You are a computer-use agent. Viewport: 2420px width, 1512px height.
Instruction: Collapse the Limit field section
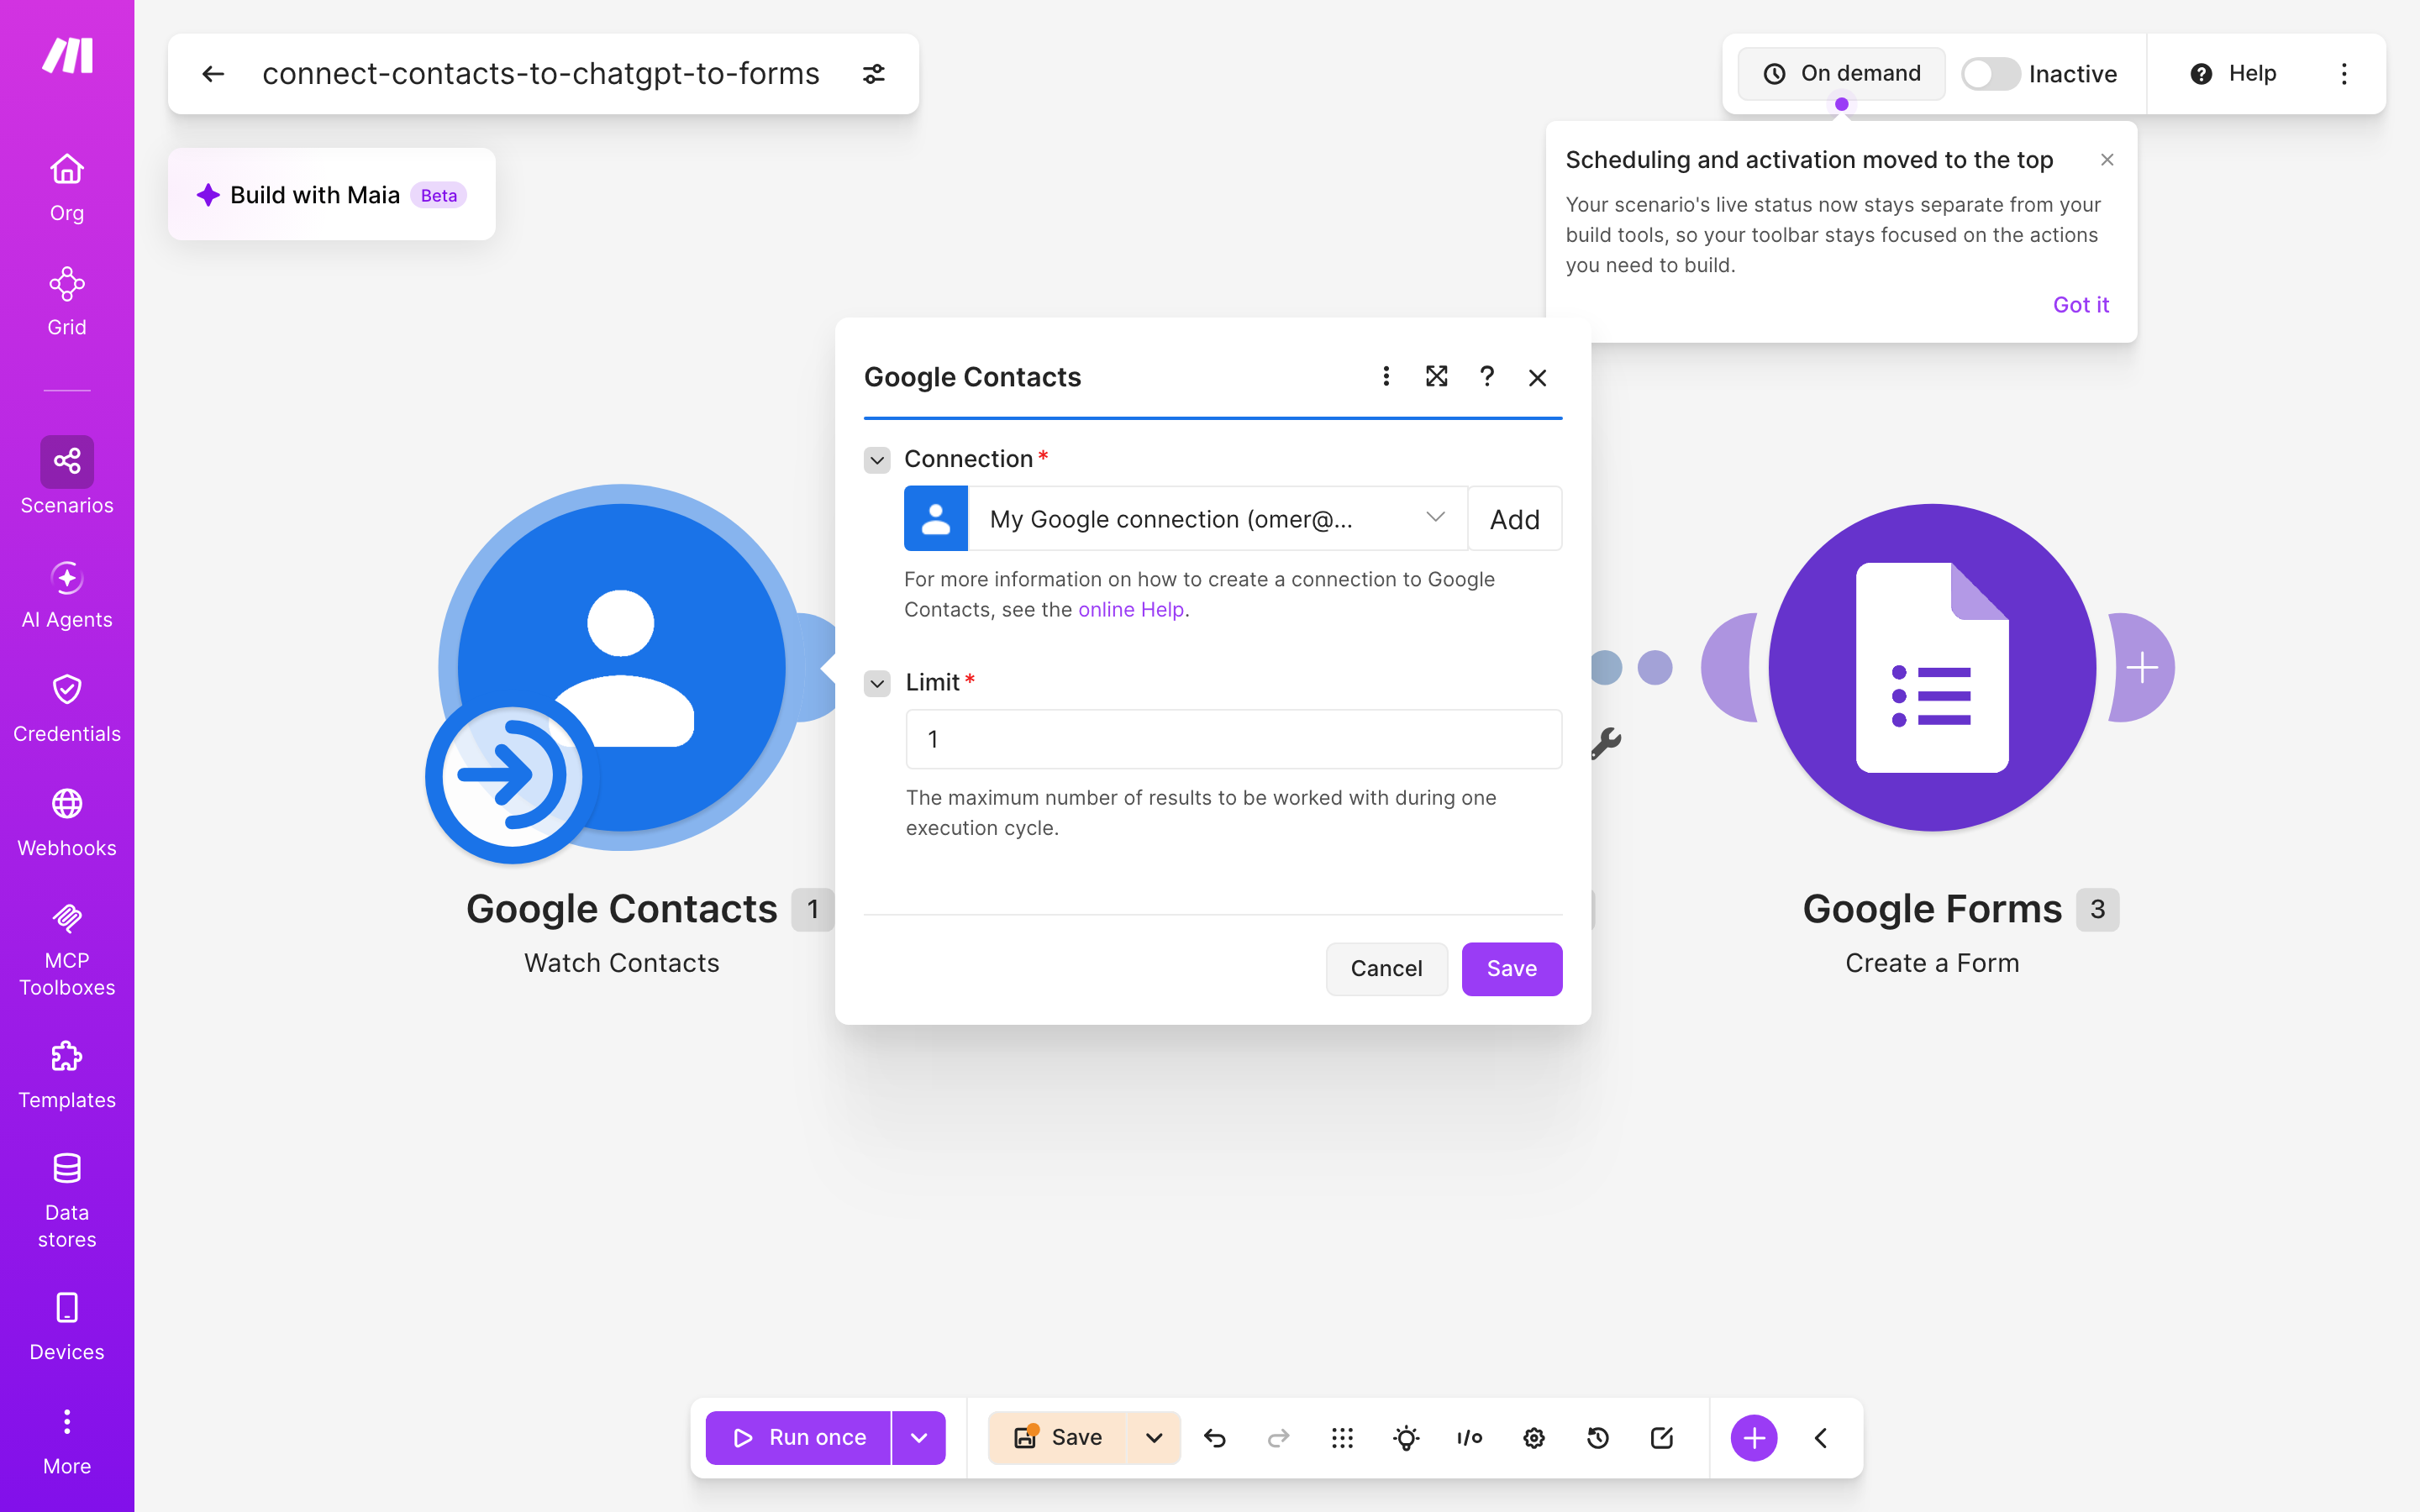(877, 684)
